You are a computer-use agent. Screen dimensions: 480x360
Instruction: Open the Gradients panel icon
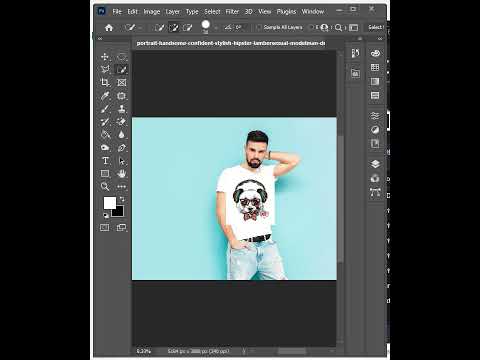tap(375, 81)
